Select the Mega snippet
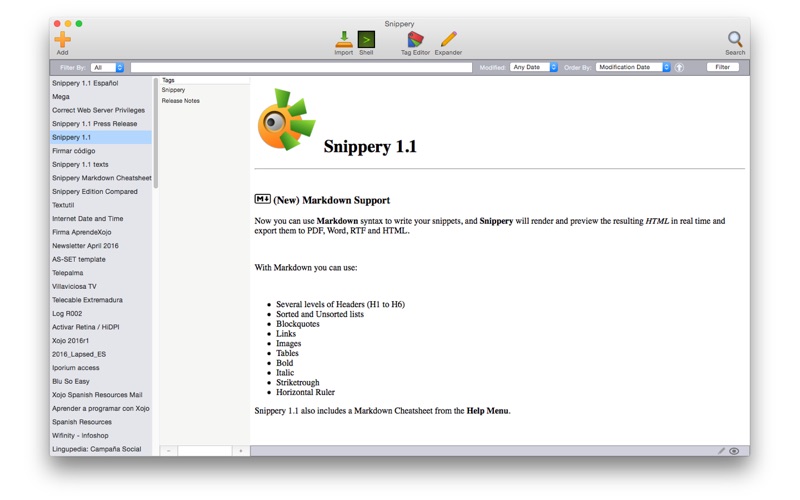 [x=101, y=96]
